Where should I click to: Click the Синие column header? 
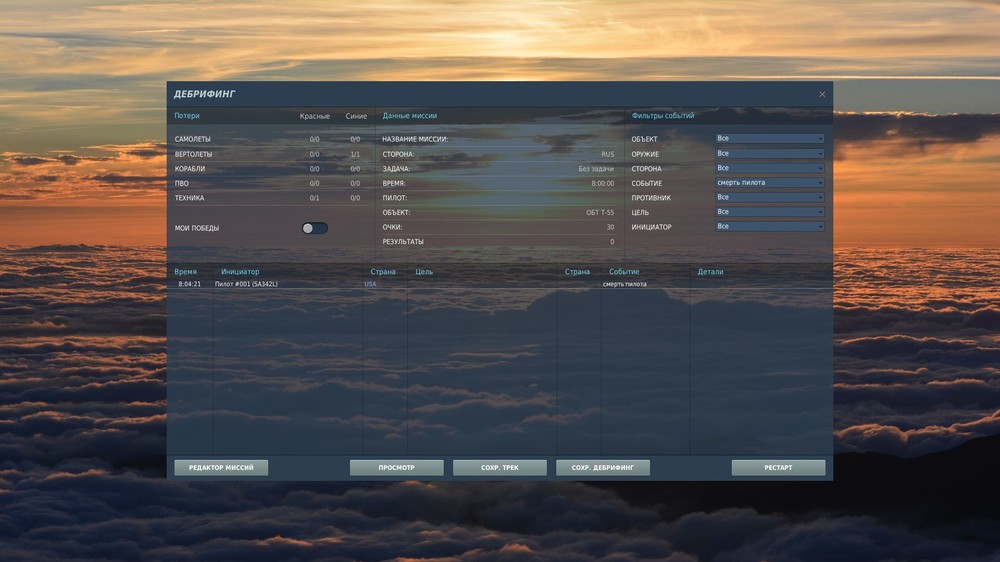[356, 117]
